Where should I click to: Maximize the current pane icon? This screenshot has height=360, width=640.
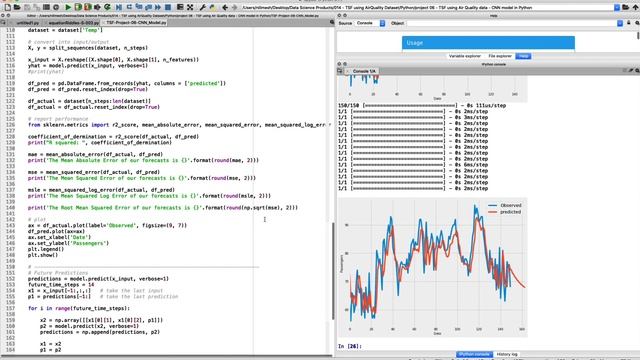pyautogui.click(x=180, y=7)
